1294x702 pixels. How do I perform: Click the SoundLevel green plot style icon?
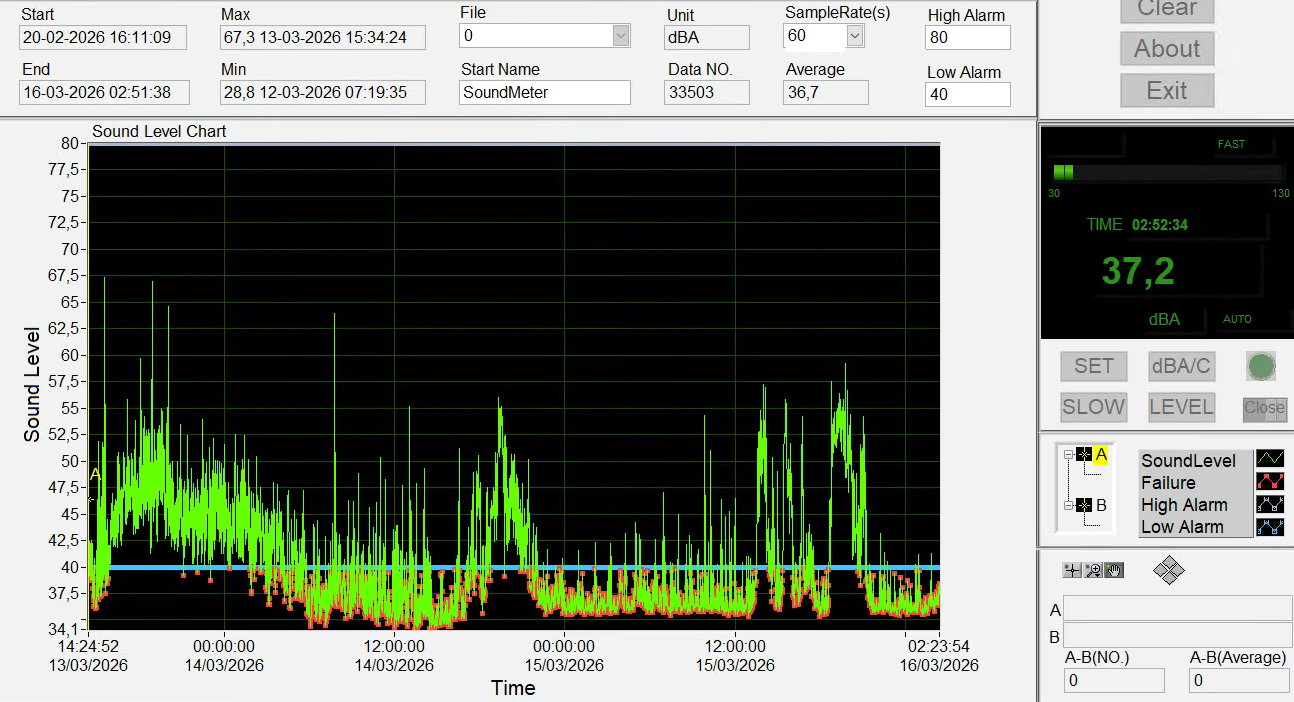pos(1269,460)
